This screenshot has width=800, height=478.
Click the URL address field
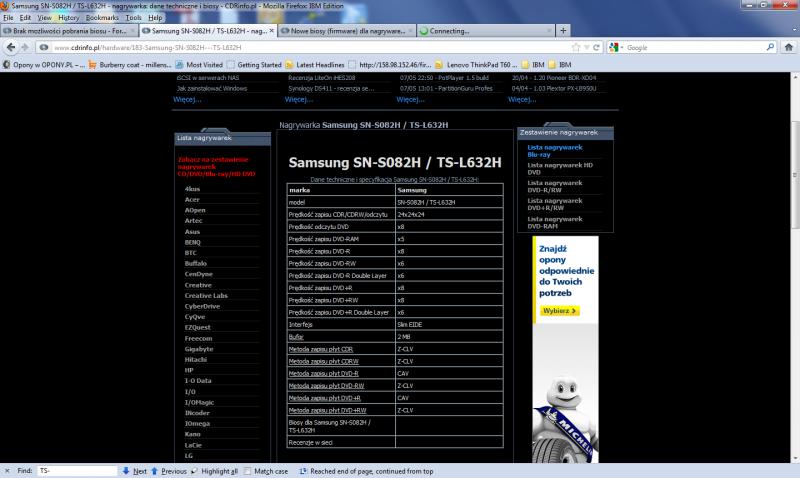click(311, 47)
